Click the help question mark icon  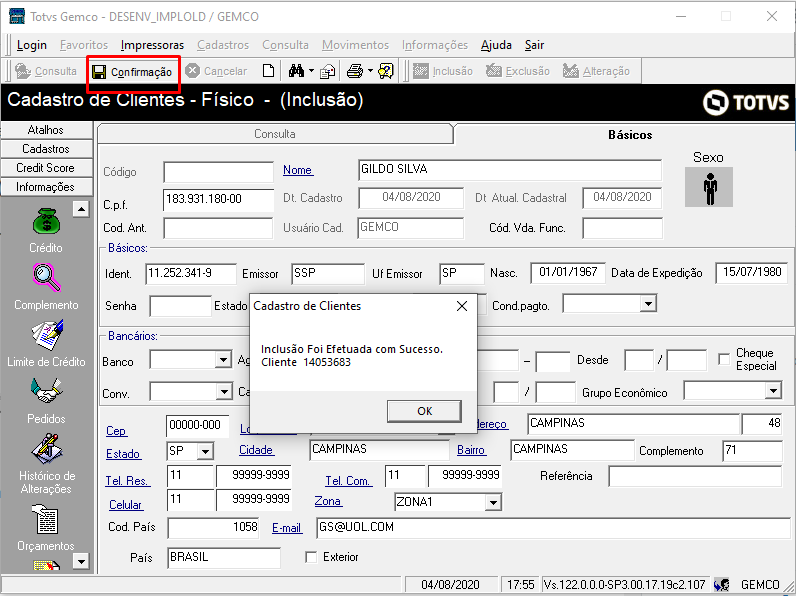point(386,71)
